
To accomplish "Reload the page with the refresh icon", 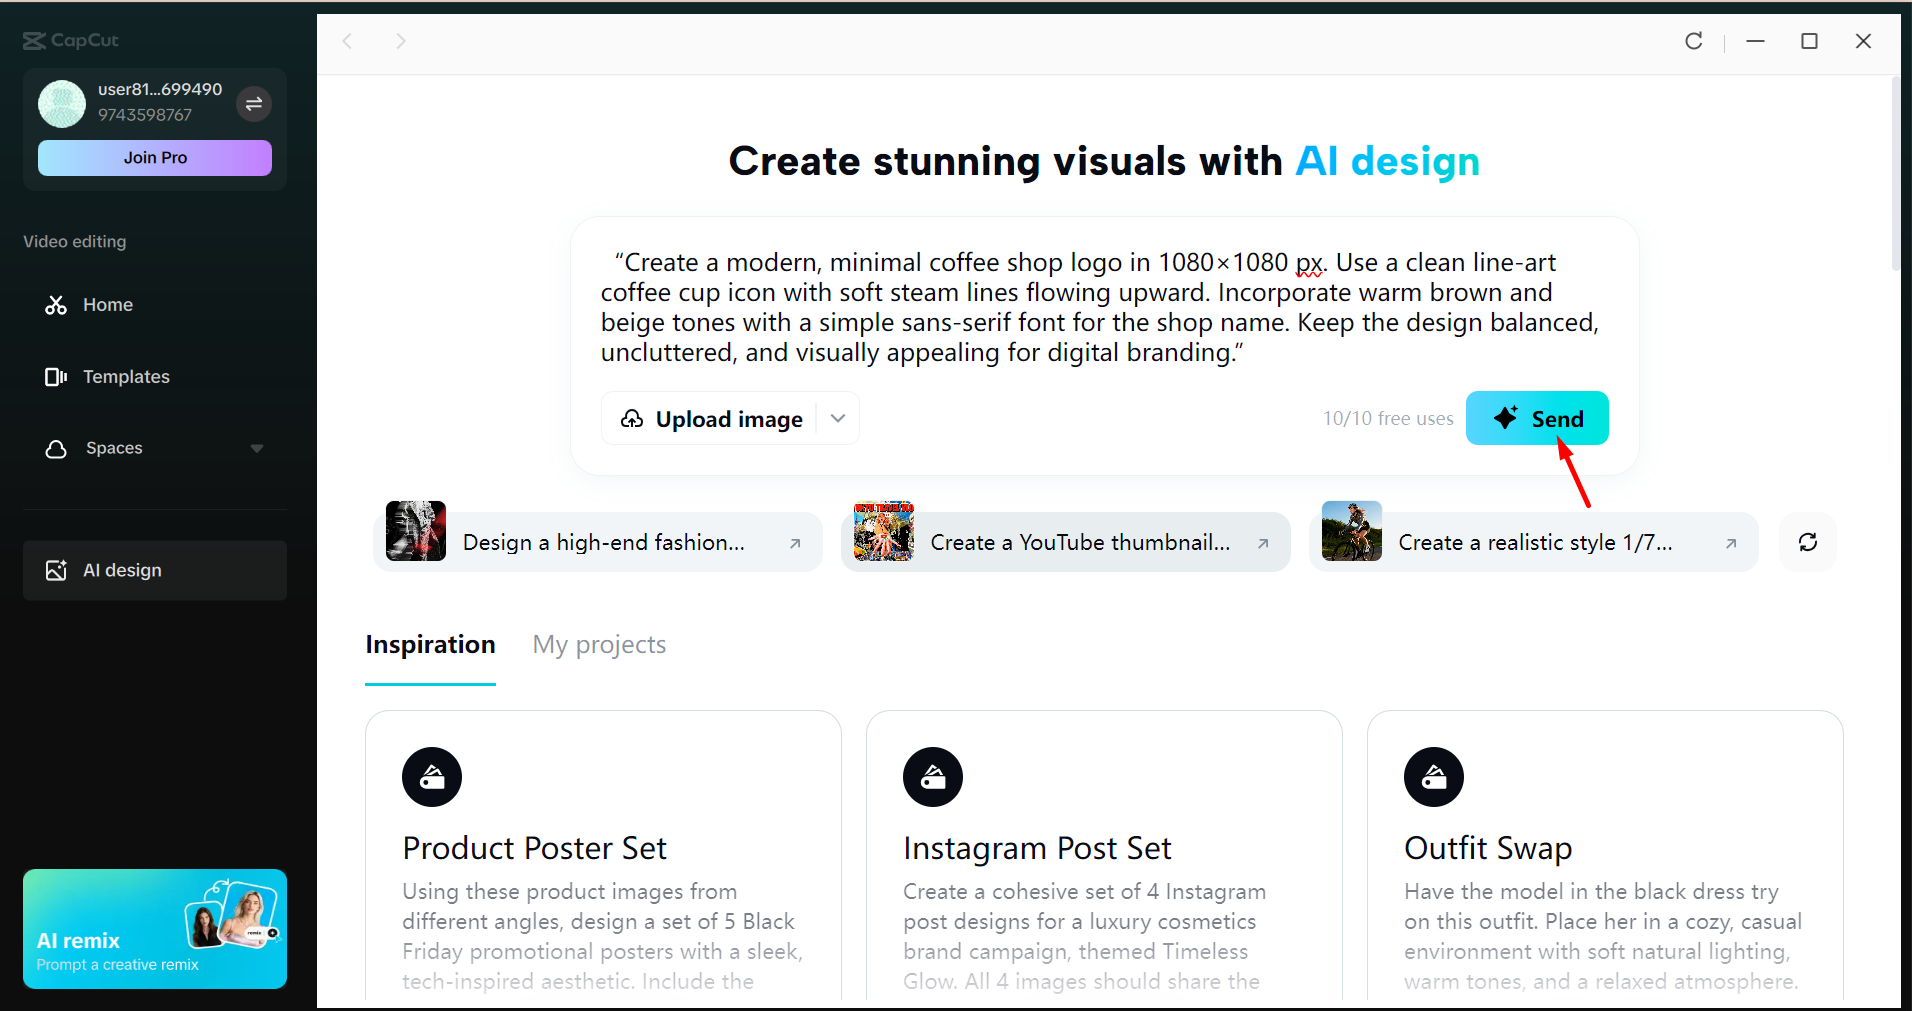I will click(1694, 41).
